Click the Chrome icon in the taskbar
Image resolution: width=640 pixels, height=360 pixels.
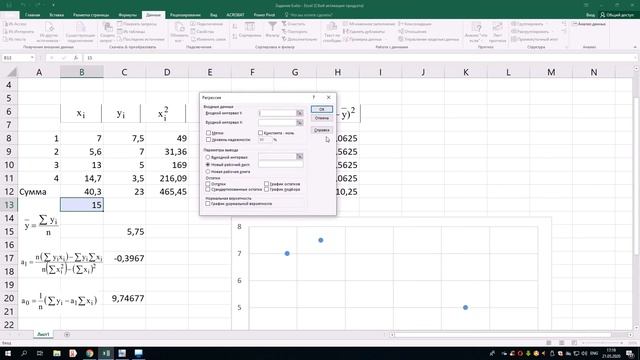pos(89,353)
